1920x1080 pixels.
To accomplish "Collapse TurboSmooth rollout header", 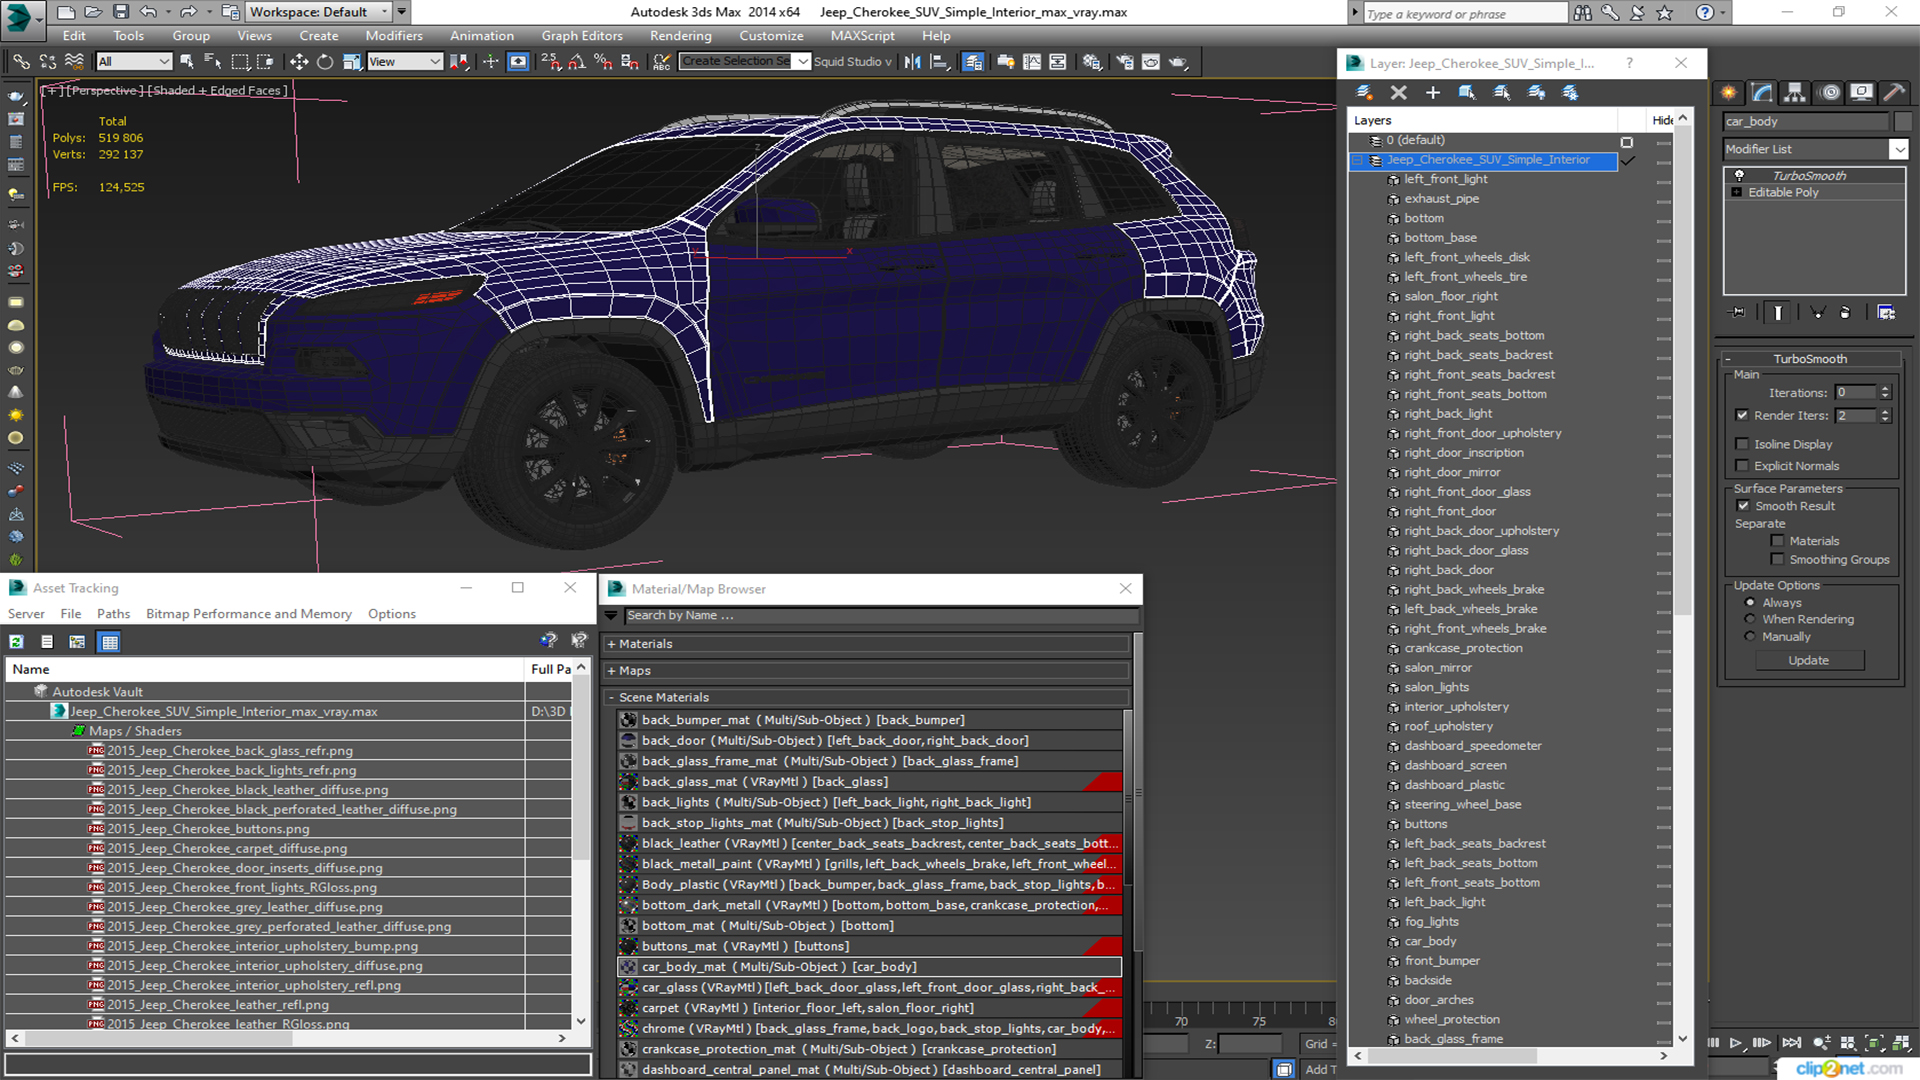I will coord(1810,359).
